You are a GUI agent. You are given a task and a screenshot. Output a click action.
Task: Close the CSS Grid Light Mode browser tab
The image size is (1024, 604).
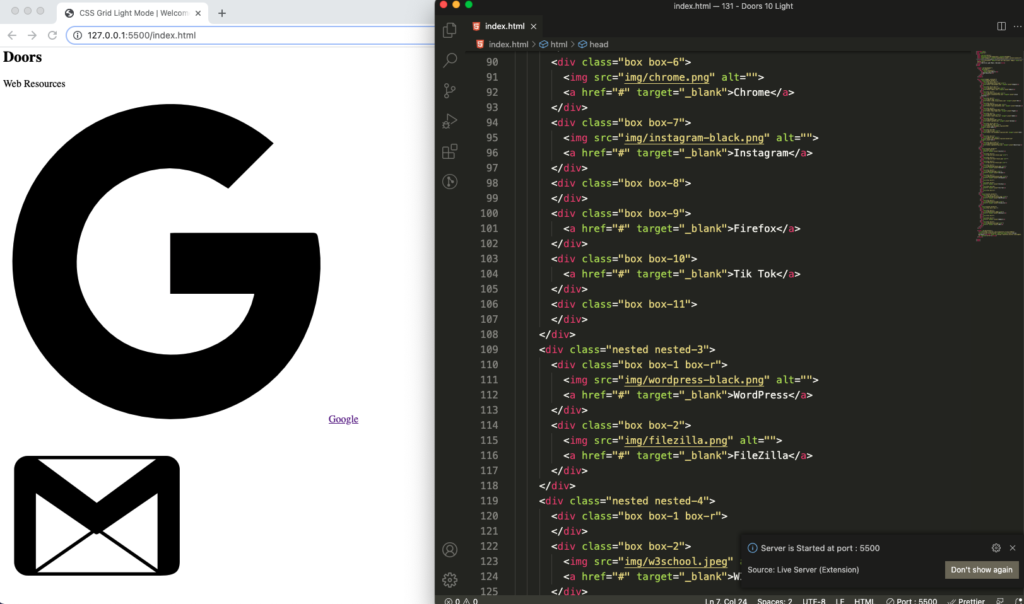[x=198, y=13]
